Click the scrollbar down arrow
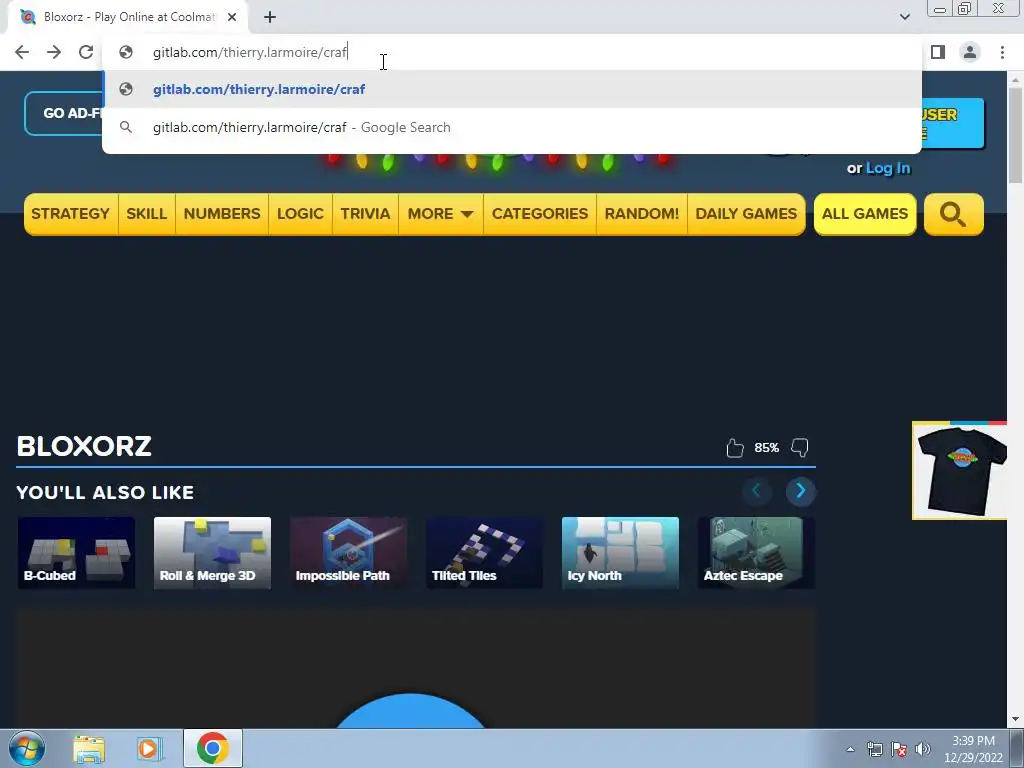The width and height of the screenshot is (1024, 768). click(1016, 720)
